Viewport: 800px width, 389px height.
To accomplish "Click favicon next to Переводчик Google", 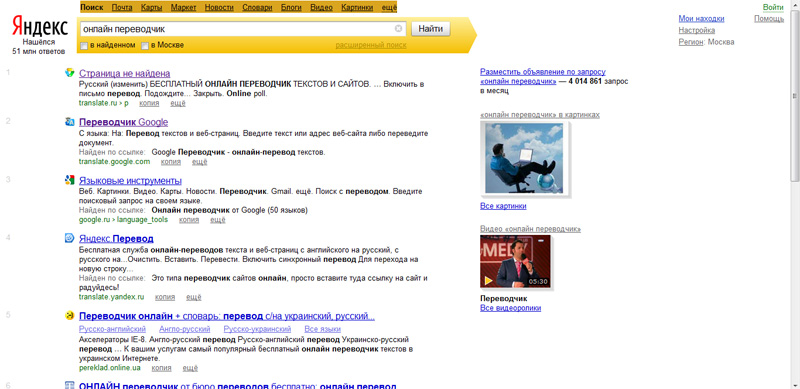I will click(x=69, y=121).
